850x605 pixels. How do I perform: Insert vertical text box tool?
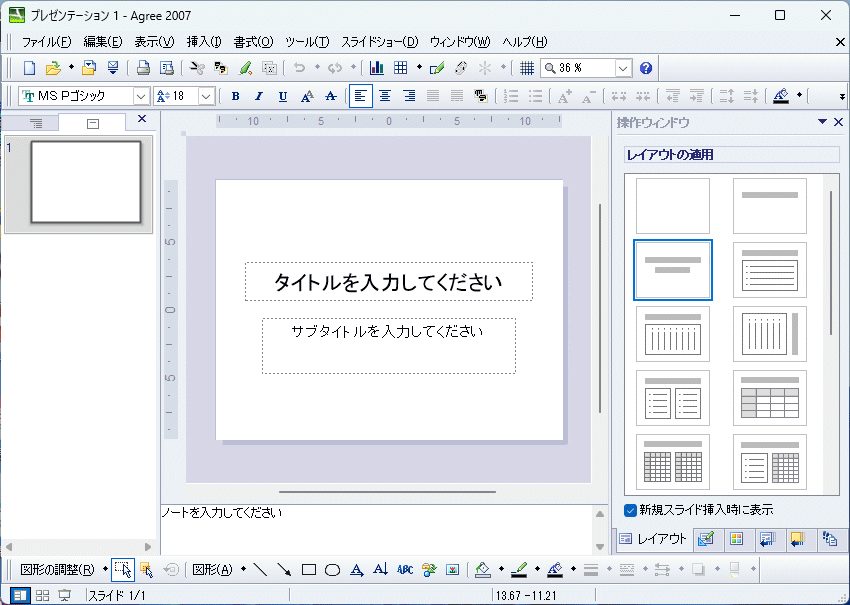coord(380,569)
